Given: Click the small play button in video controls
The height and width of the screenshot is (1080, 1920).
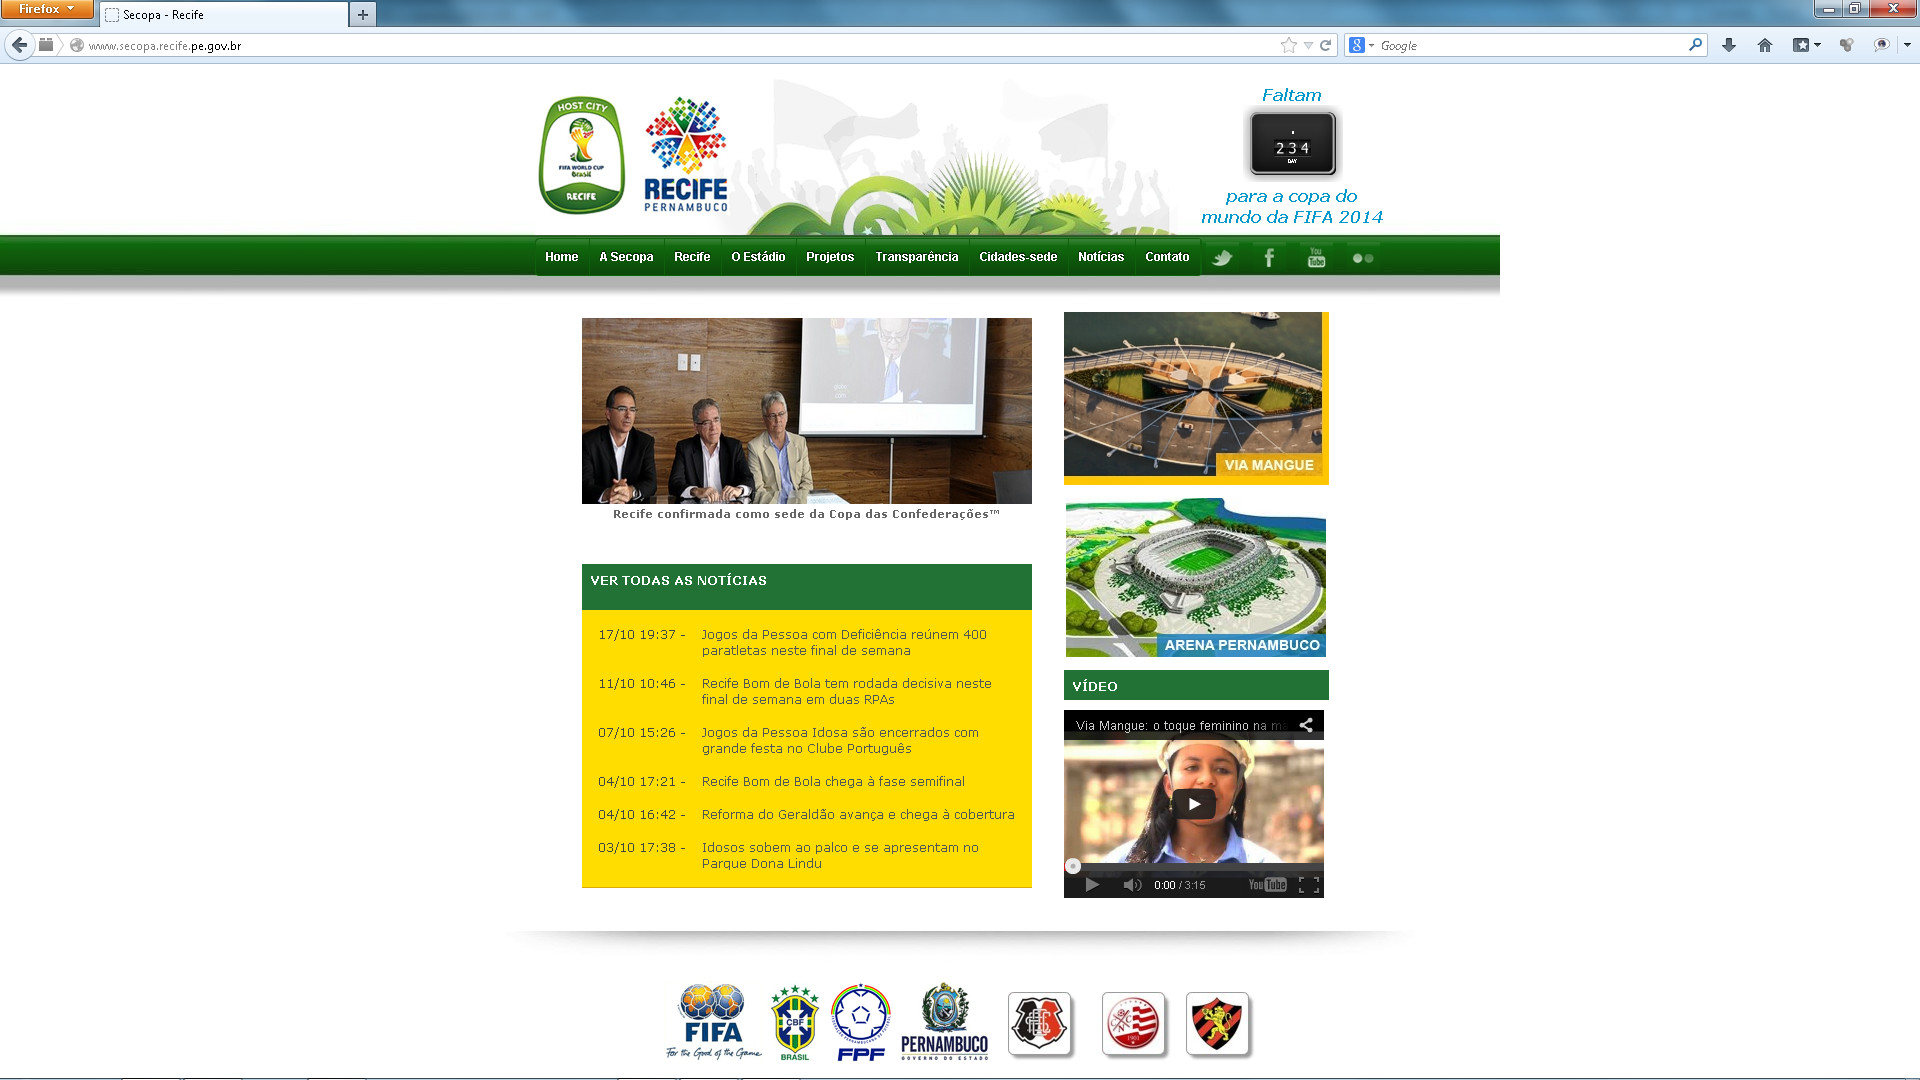Looking at the screenshot, I should click(x=1092, y=885).
